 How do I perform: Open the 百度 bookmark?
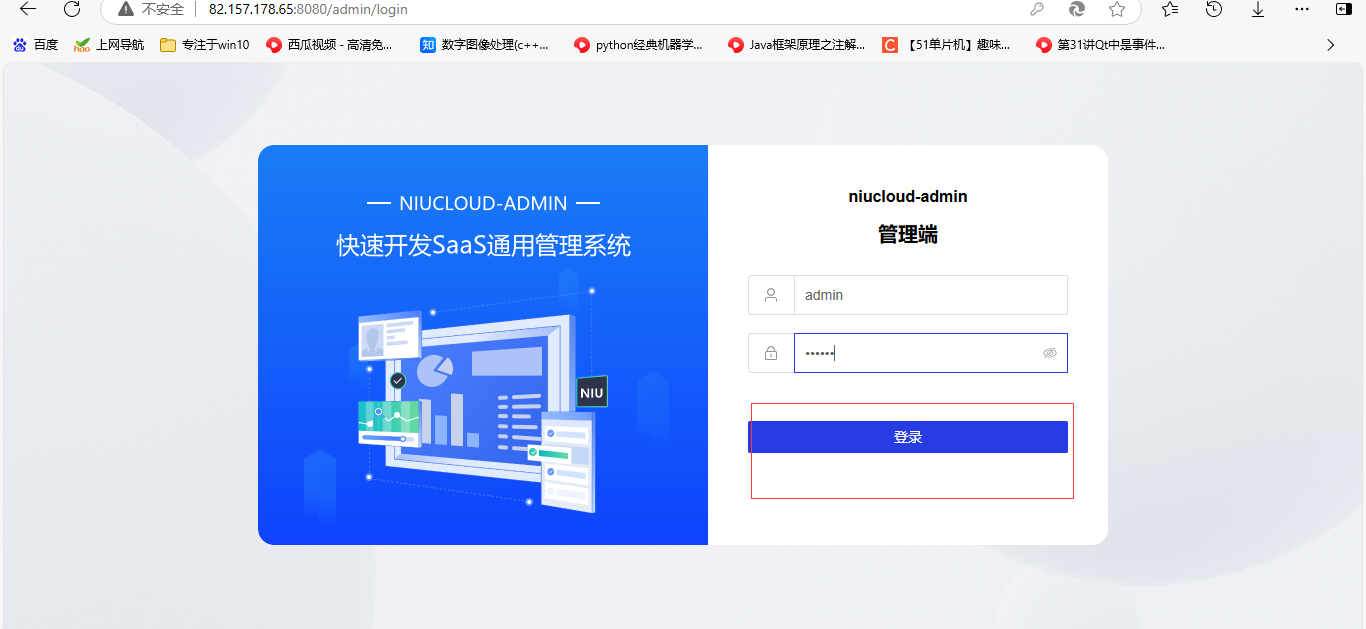(35, 45)
